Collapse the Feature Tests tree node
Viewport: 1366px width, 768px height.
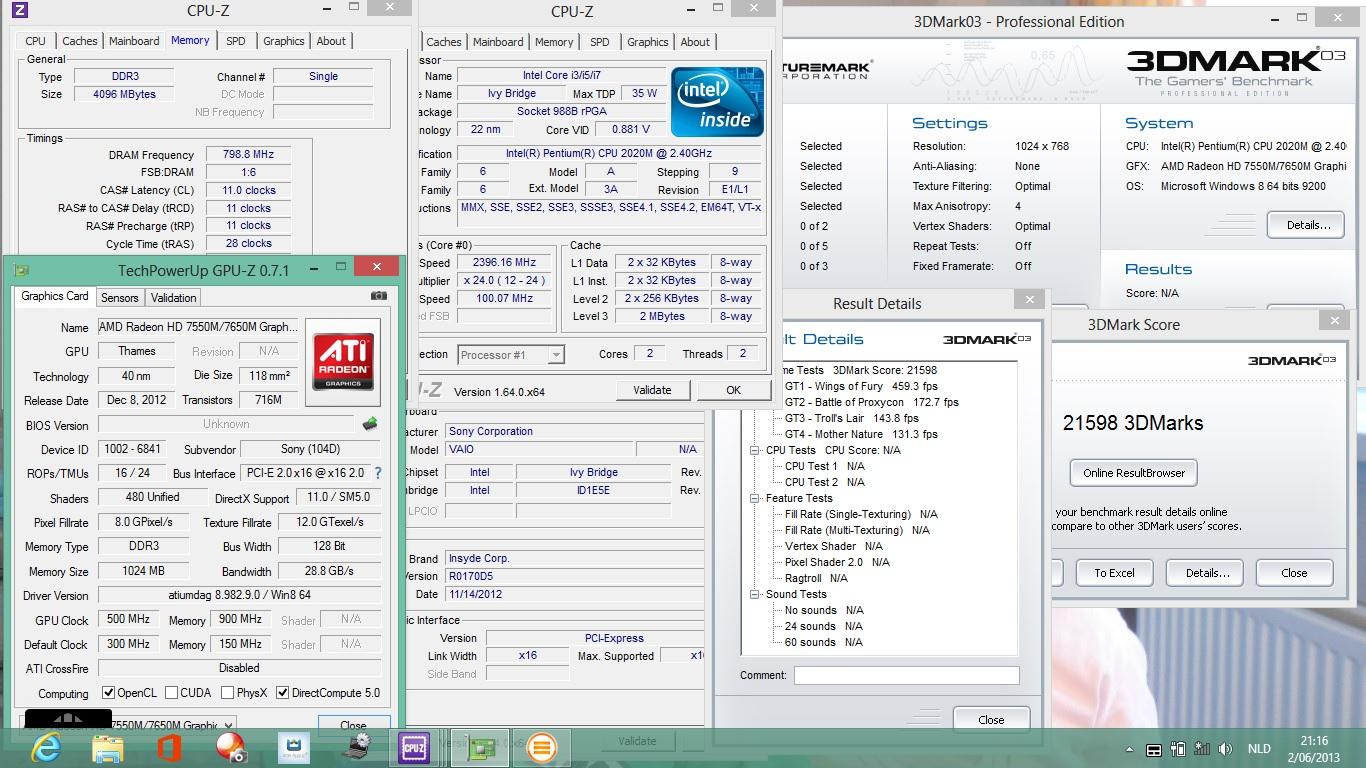click(756, 498)
